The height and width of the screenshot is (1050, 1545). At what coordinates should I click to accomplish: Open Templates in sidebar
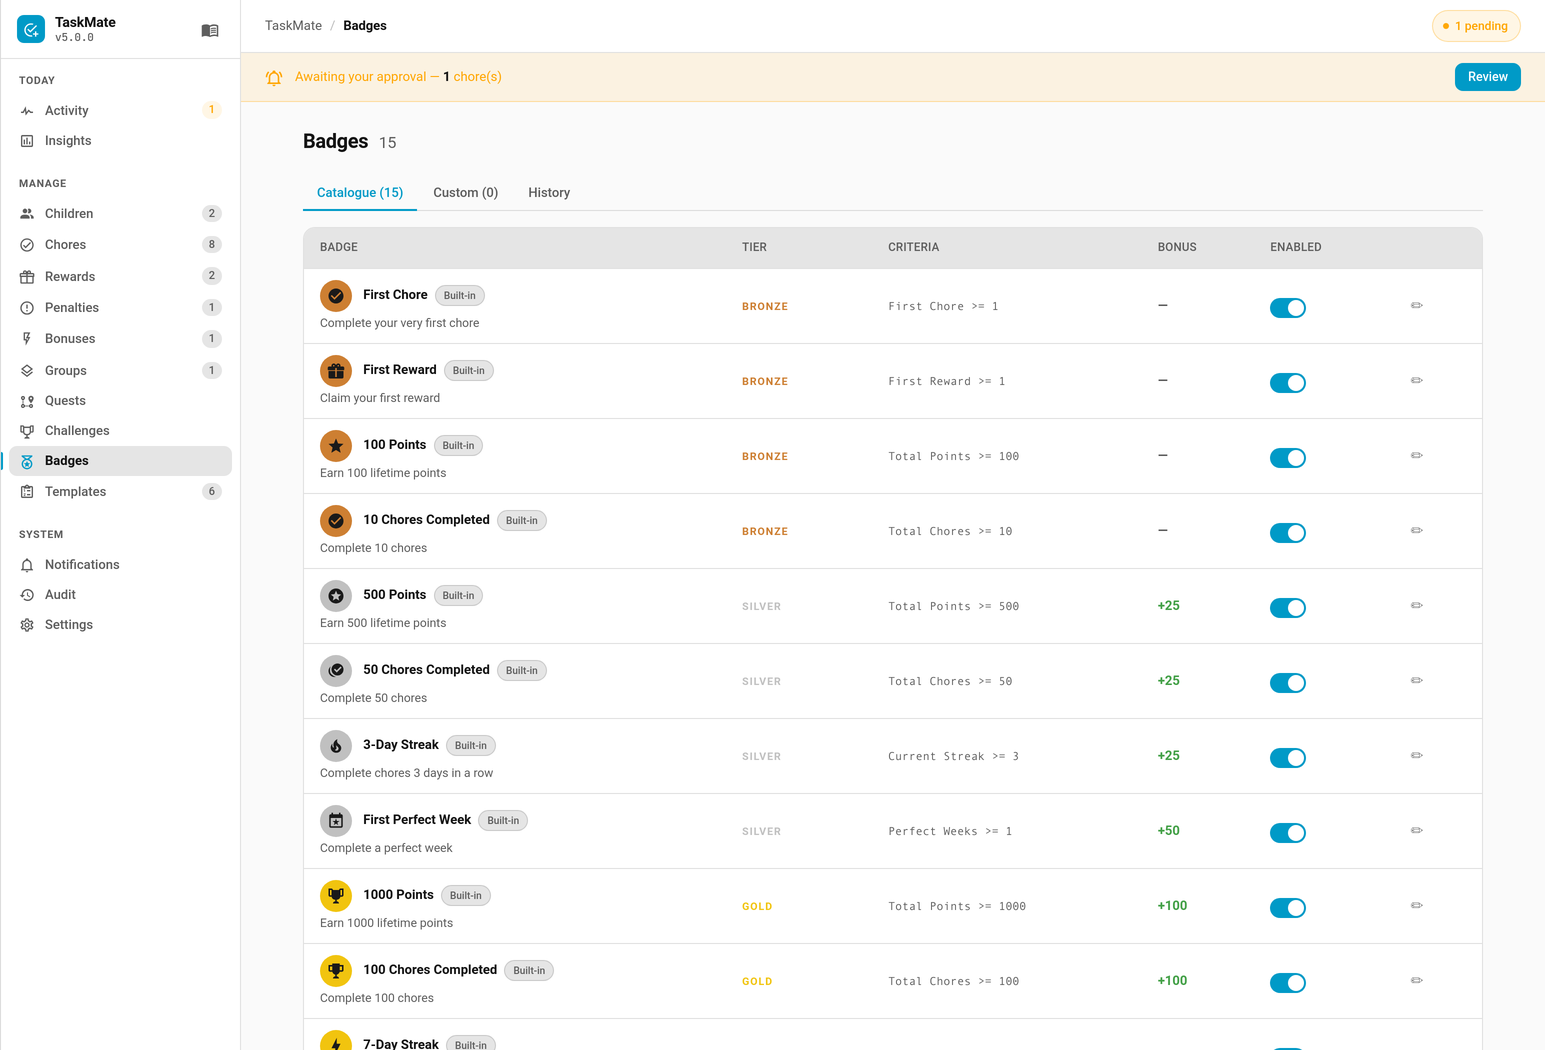click(120, 492)
